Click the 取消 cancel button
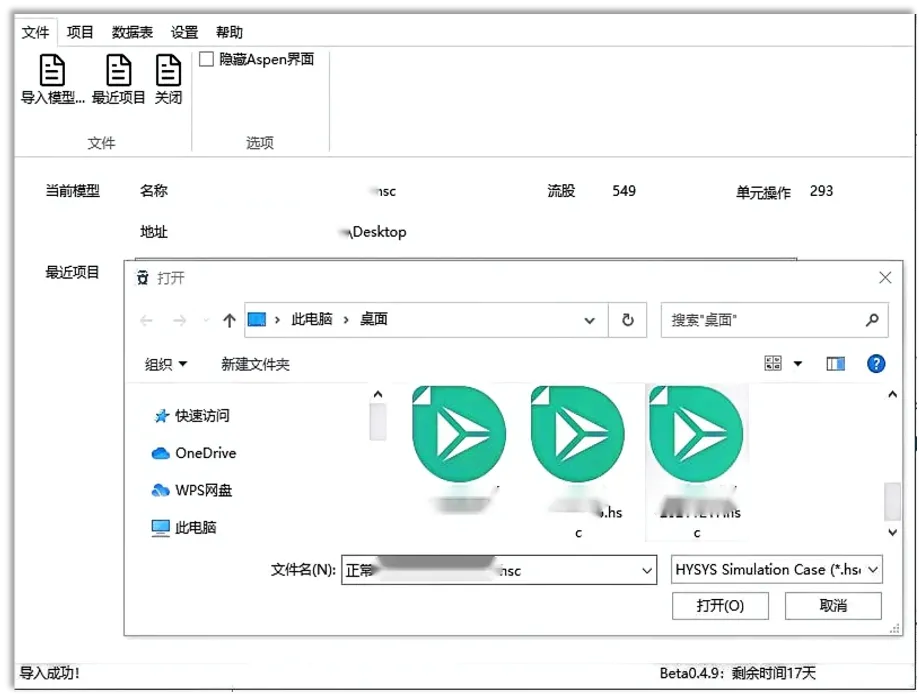This screenshot has width=922, height=696. (833, 606)
